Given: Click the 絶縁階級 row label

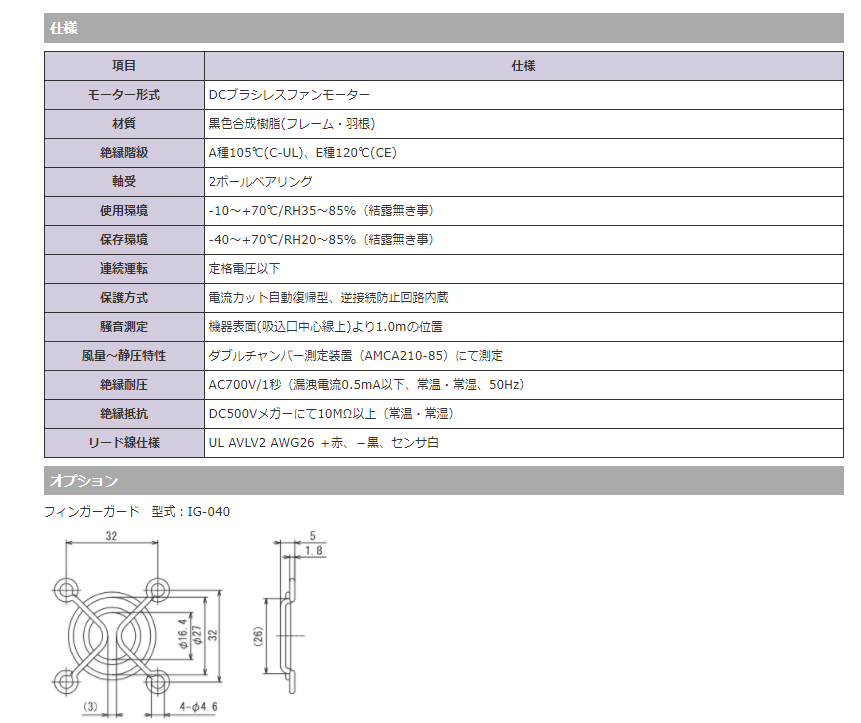Looking at the screenshot, I should 124,153.
